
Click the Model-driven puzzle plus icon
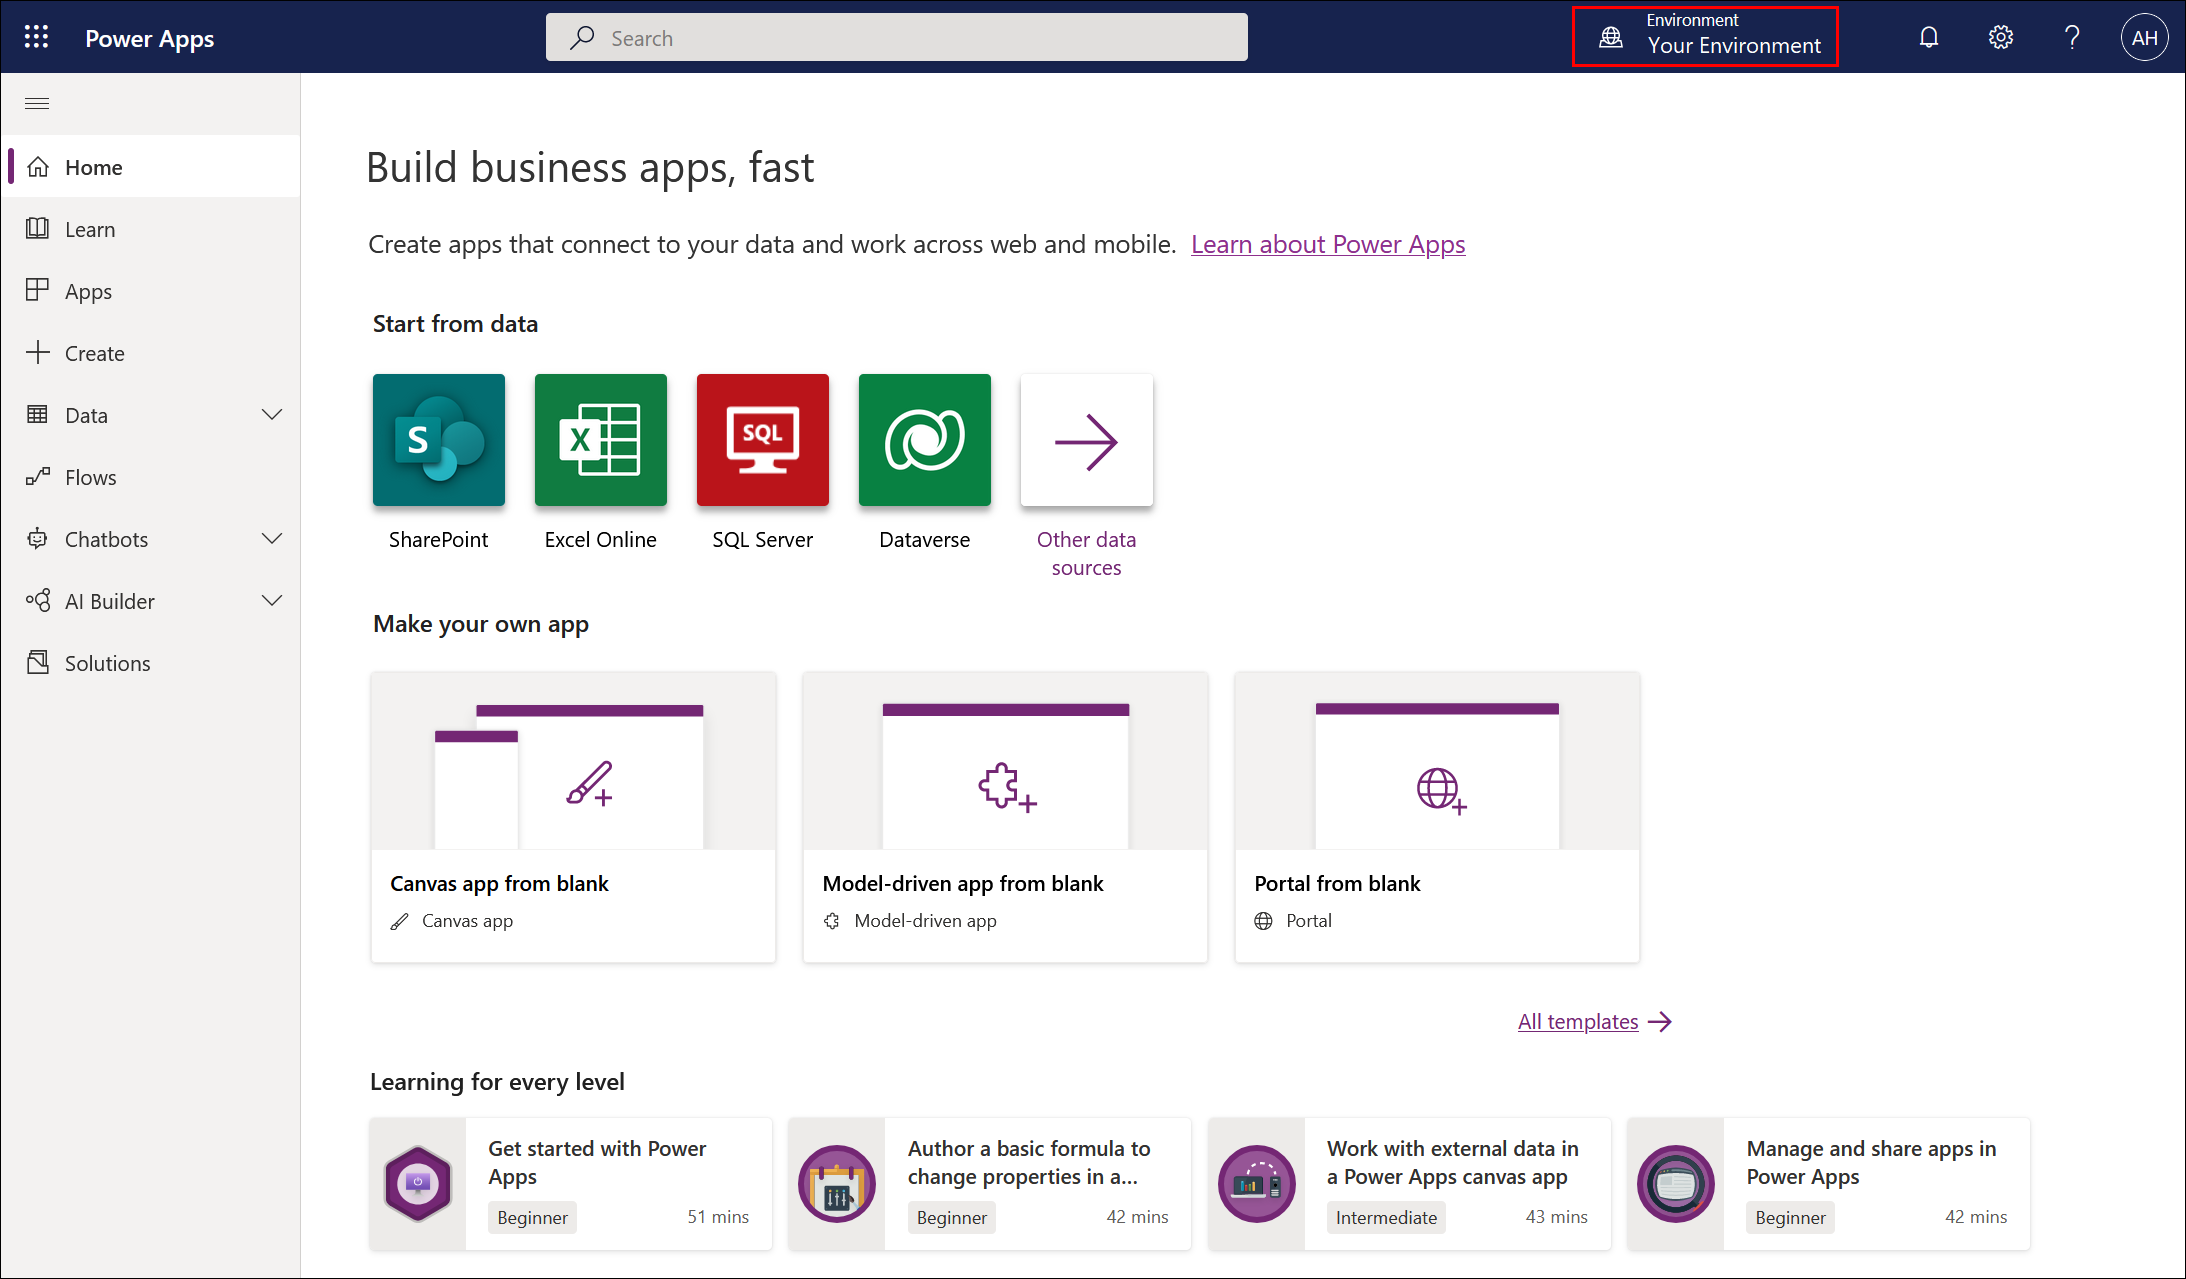click(x=1007, y=788)
